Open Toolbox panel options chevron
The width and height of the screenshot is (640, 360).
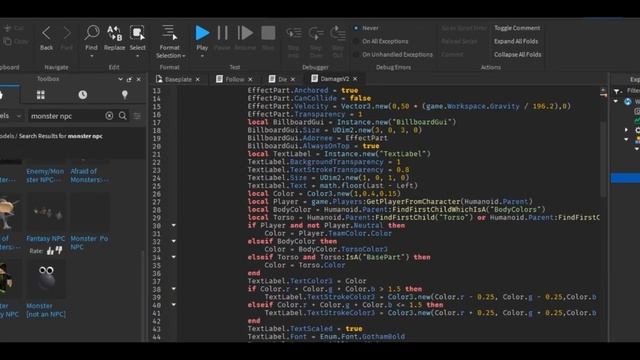point(120,80)
